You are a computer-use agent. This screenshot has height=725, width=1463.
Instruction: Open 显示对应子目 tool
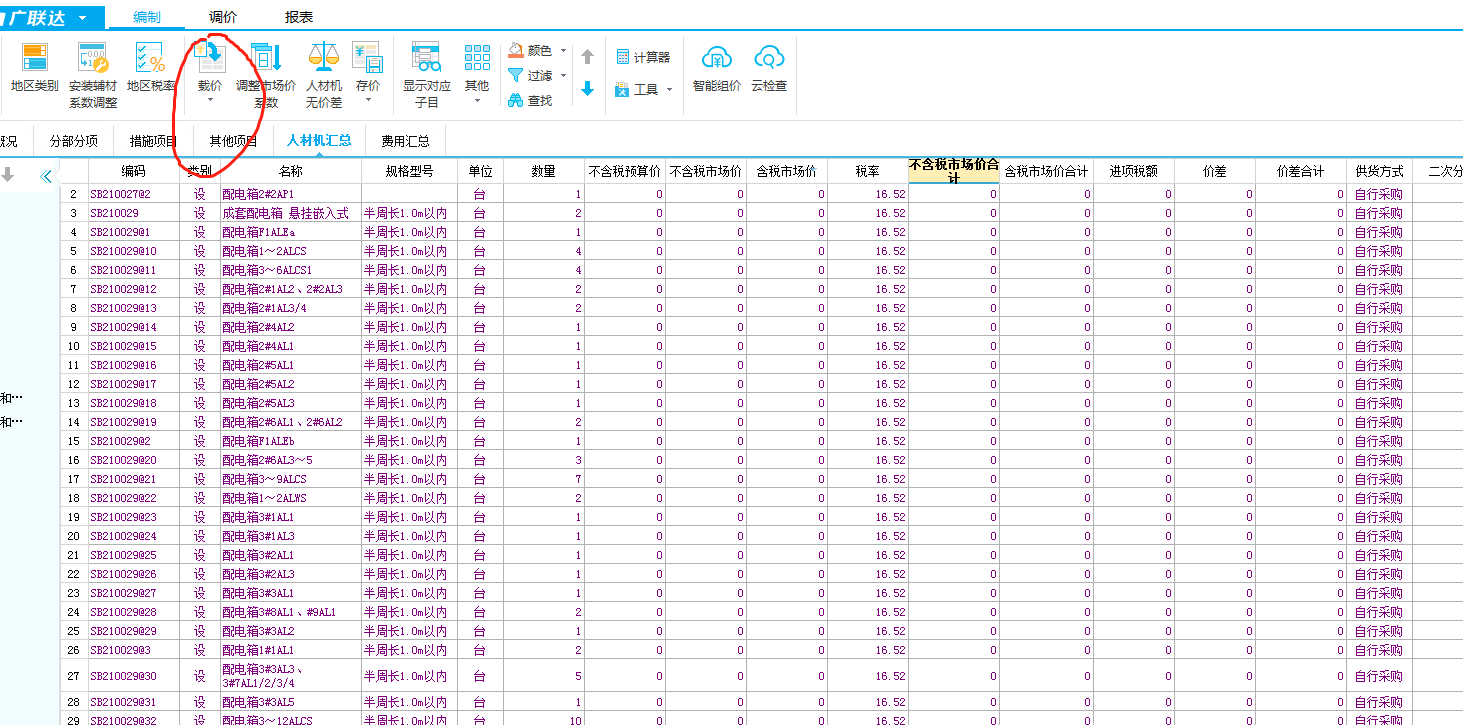(427, 75)
